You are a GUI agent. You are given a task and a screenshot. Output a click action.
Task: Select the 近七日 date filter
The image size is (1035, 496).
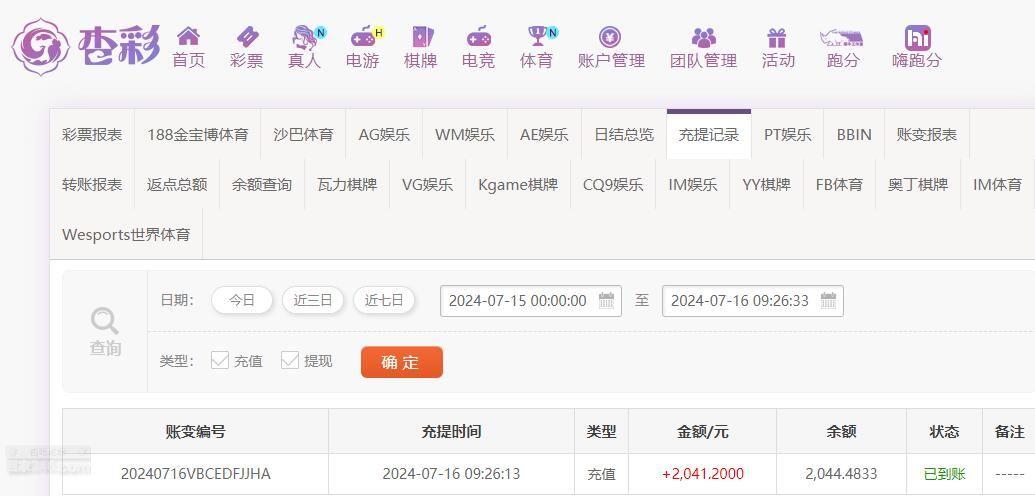pyautogui.click(x=384, y=301)
